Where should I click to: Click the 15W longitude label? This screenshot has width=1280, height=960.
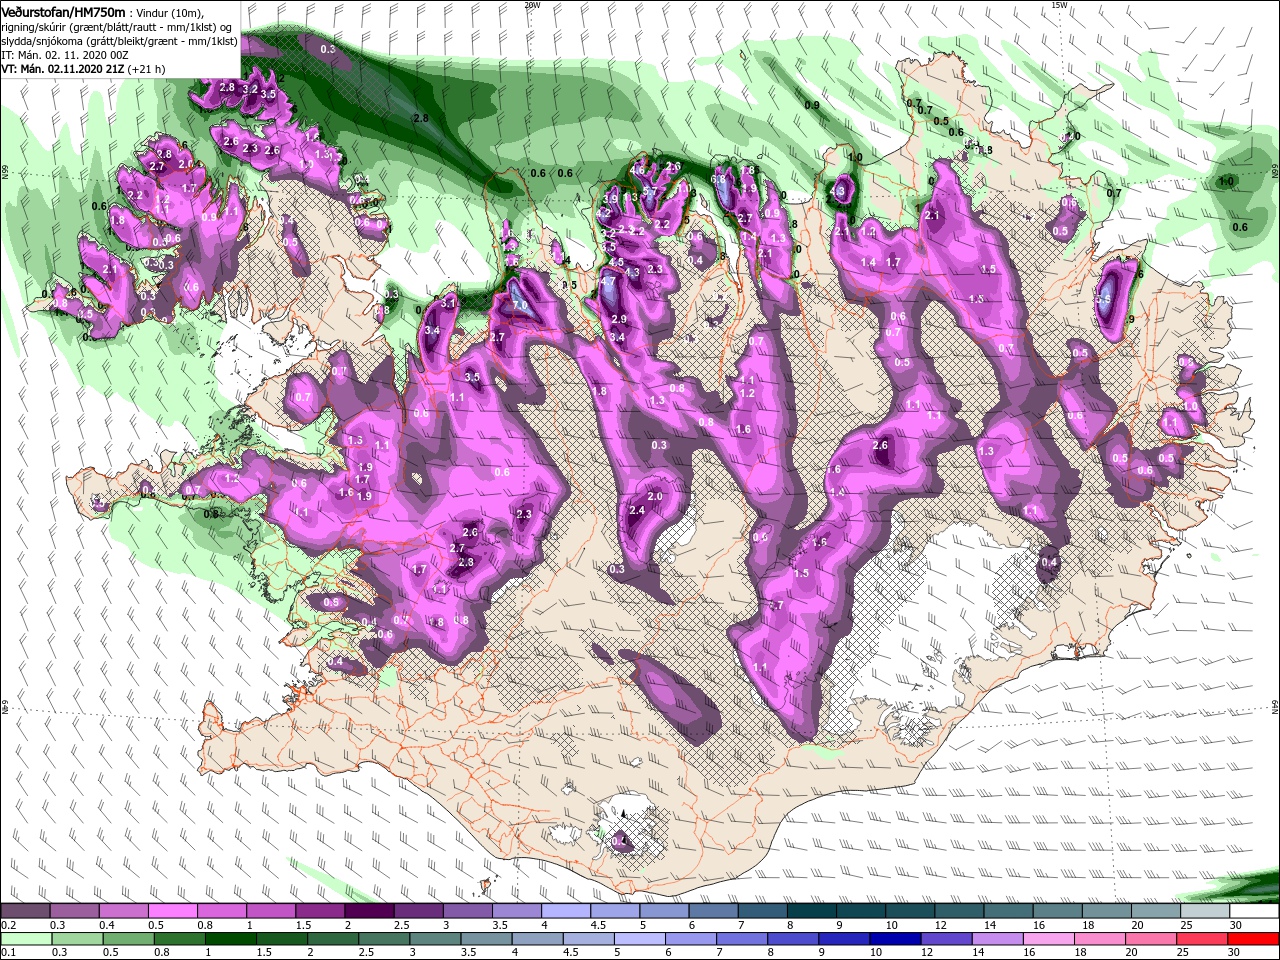click(x=1059, y=4)
